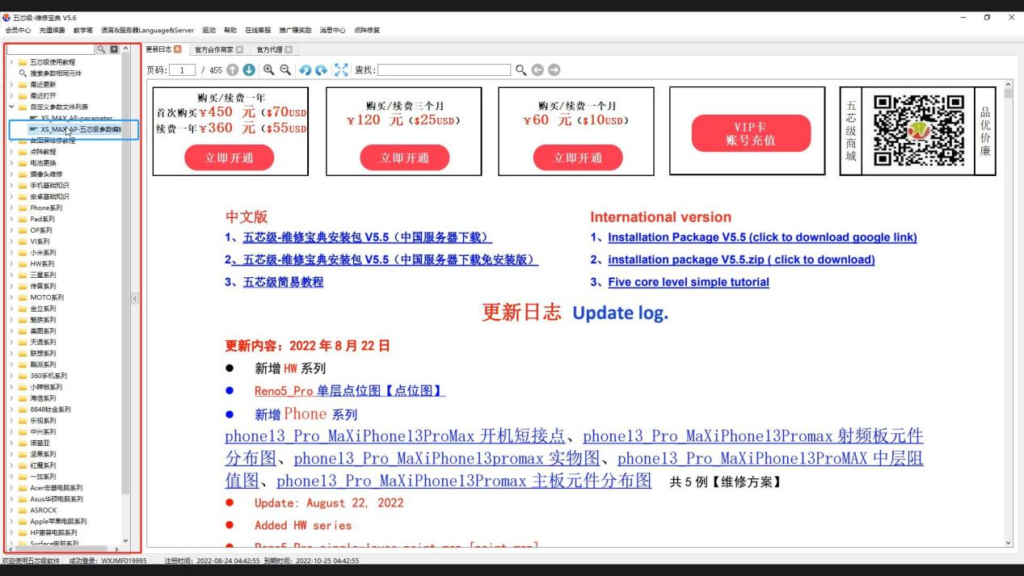Jump to the previous search result

(537, 70)
